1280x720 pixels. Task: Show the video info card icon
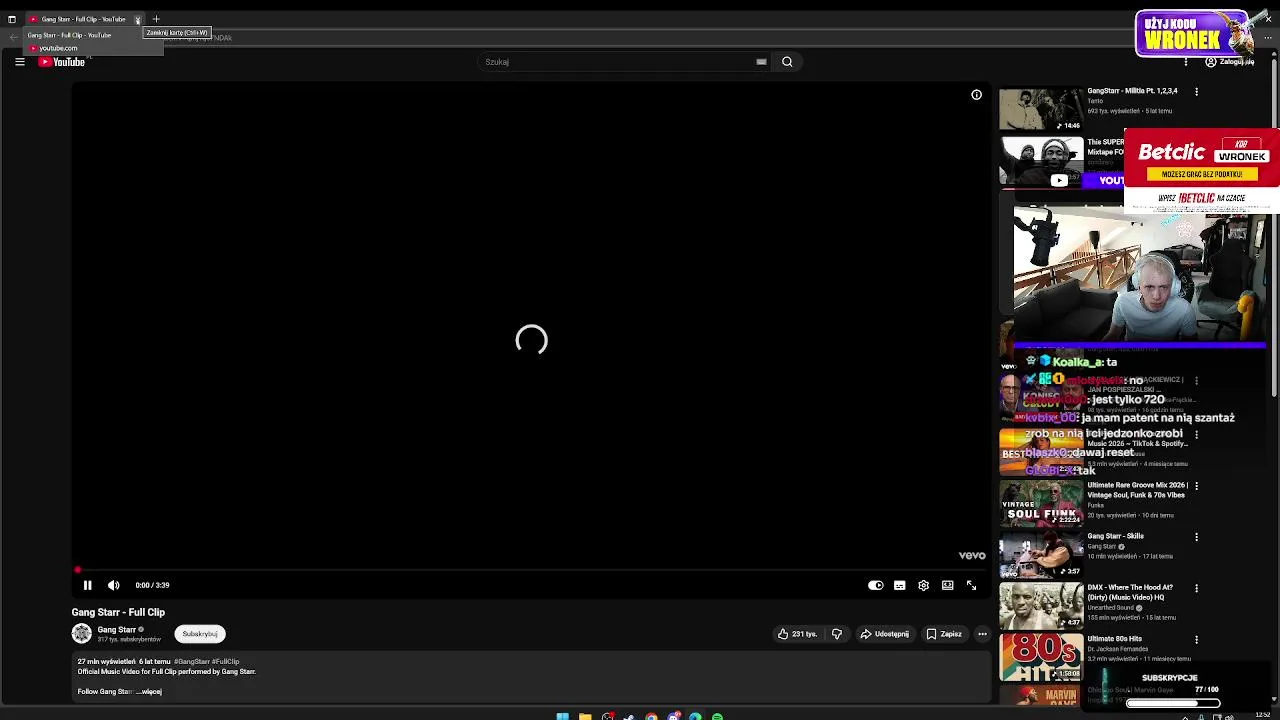[976, 95]
